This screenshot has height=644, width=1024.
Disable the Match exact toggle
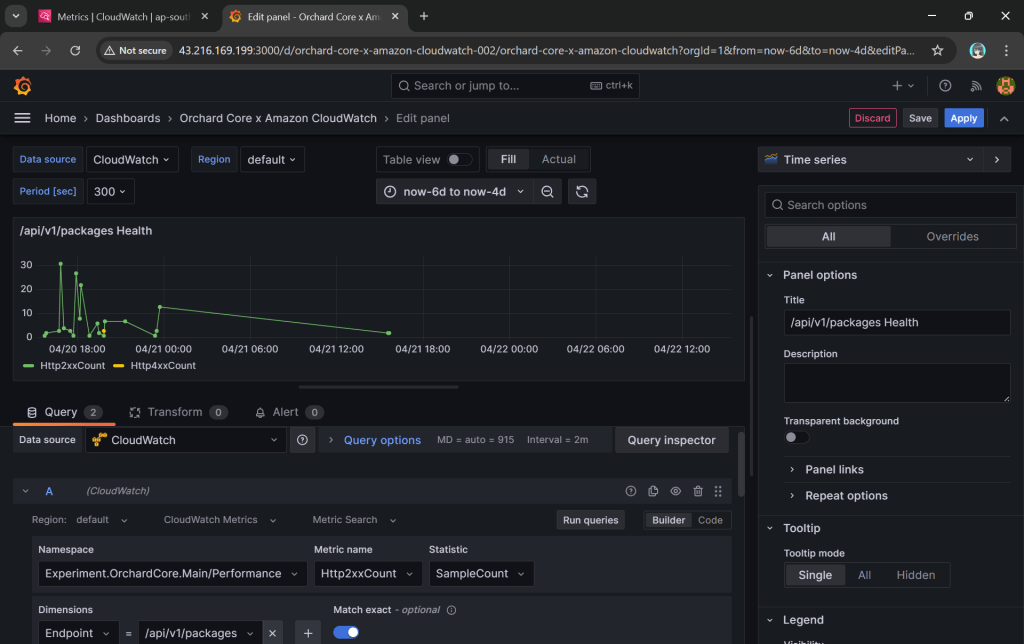(x=346, y=632)
